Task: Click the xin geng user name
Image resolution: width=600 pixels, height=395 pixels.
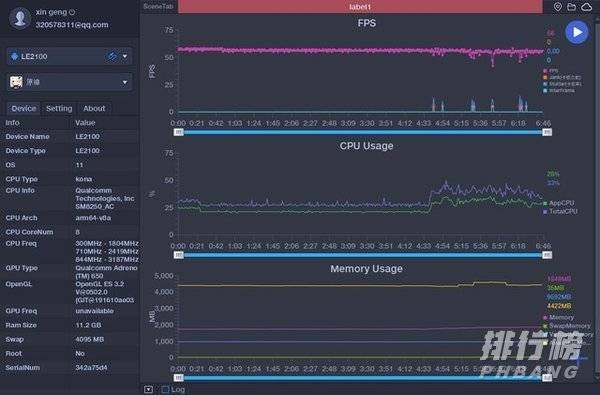Action: click(x=51, y=12)
